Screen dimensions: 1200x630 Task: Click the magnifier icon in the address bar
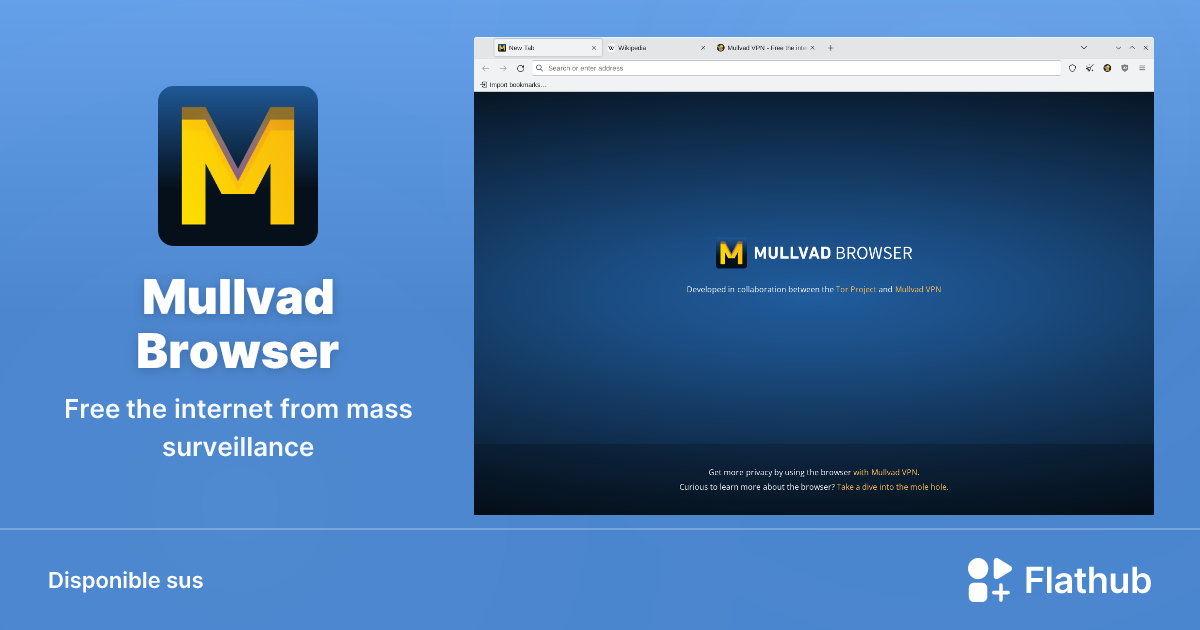tap(540, 68)
